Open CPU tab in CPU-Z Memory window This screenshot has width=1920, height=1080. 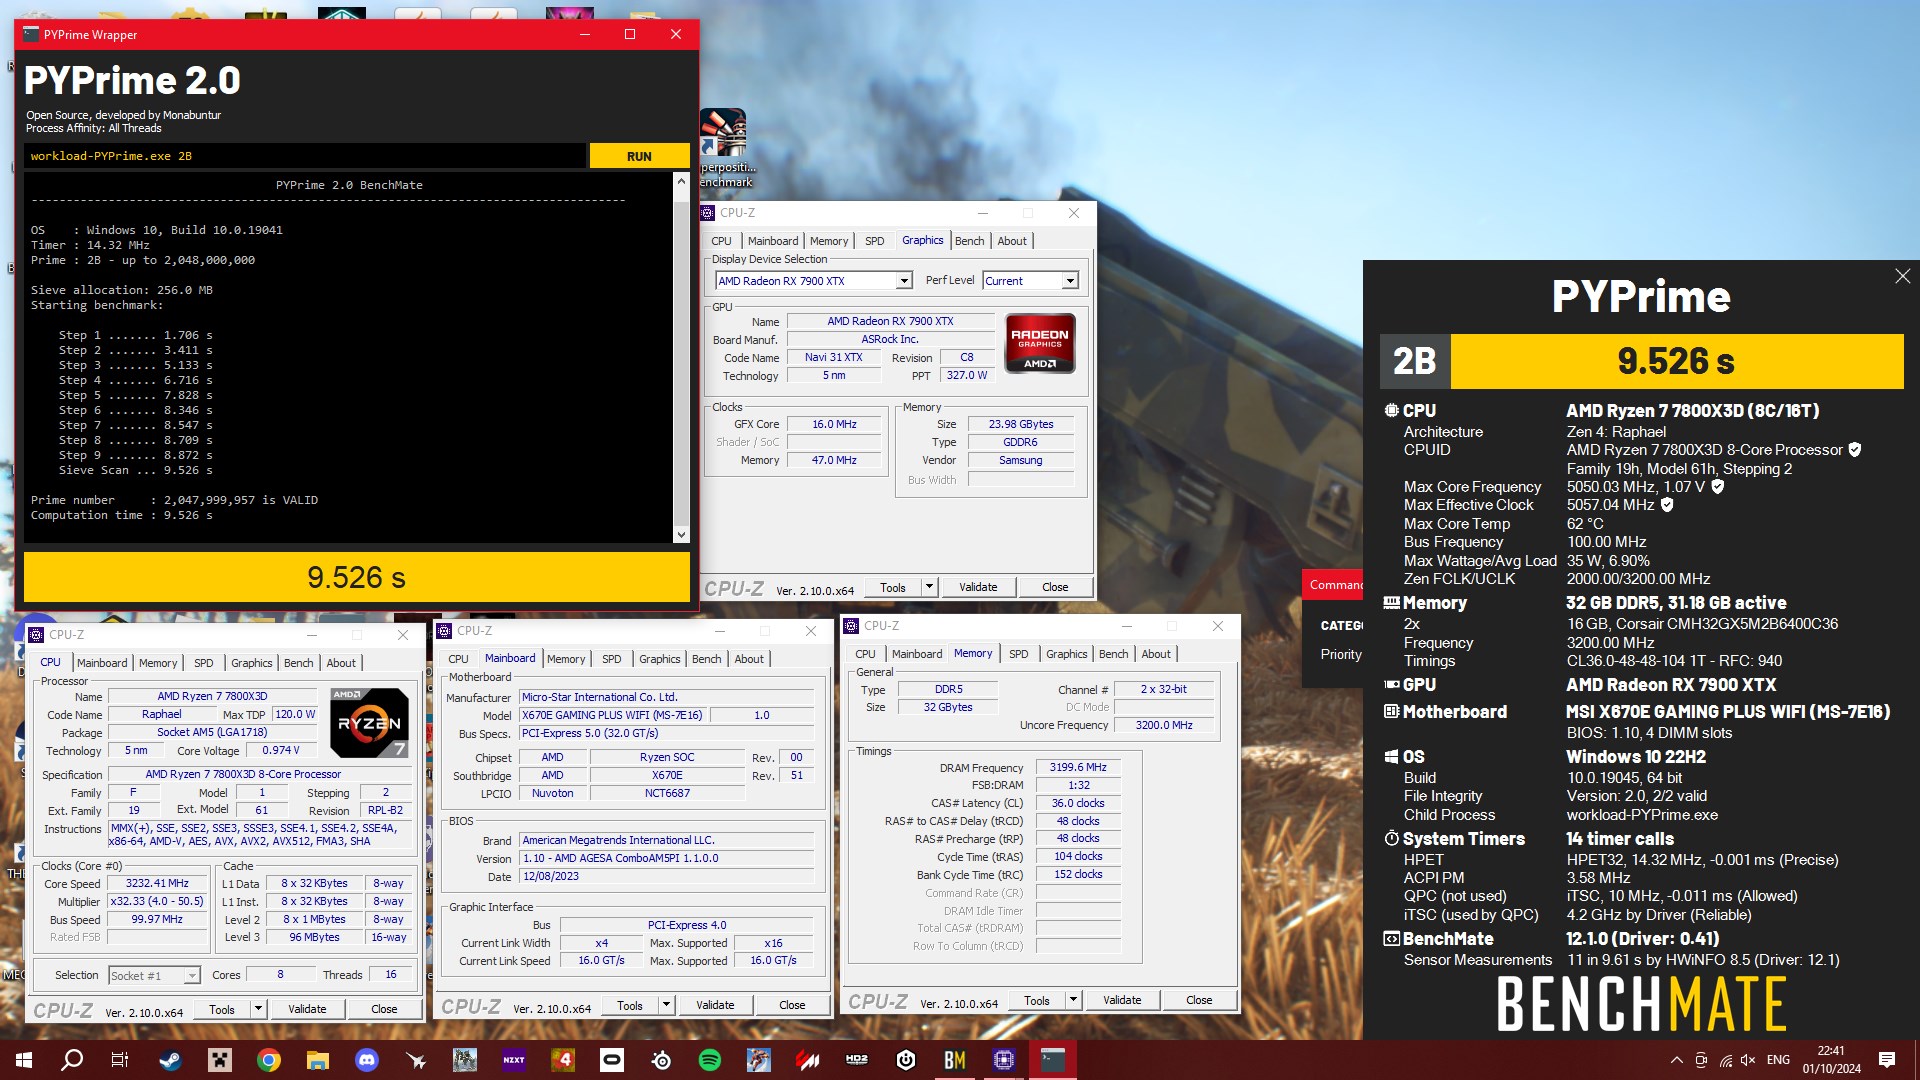pyautogui.click(x=865, y=654)
